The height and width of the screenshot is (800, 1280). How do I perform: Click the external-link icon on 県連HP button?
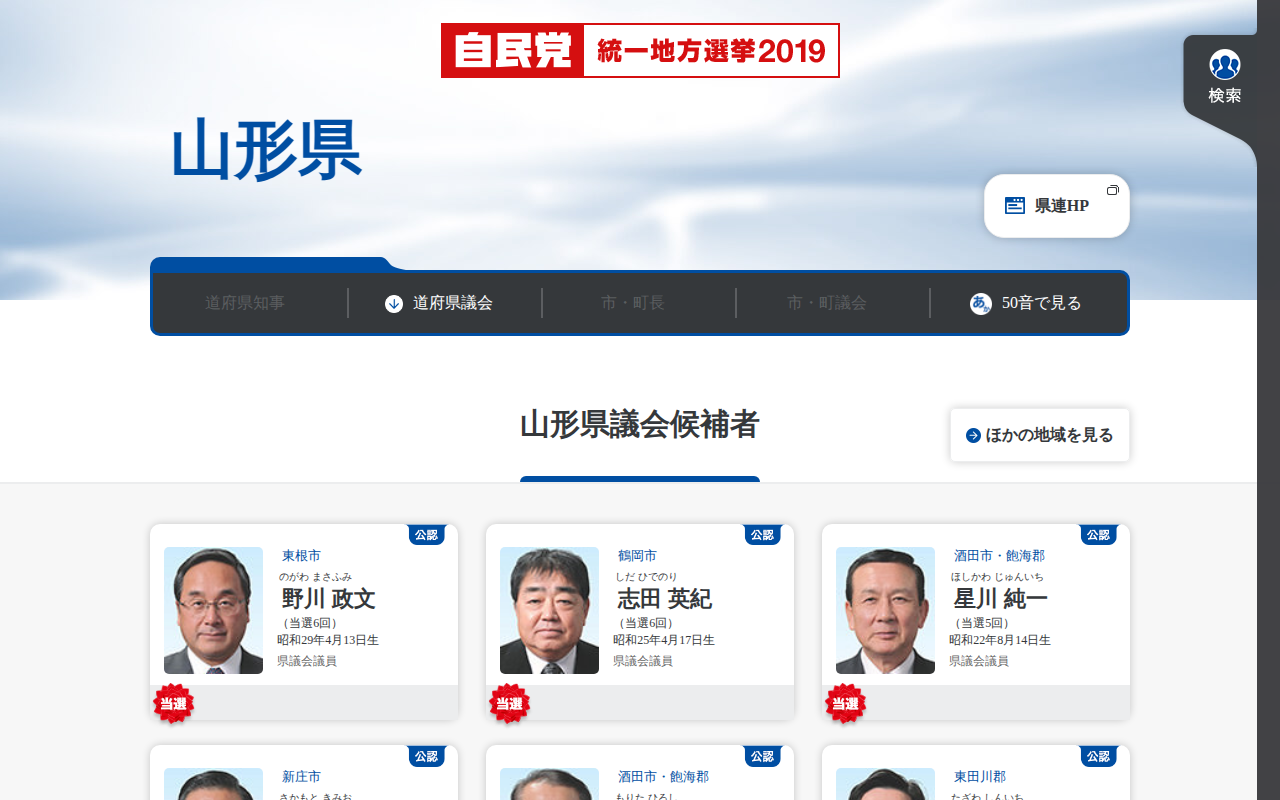[x=1112, y=190]
